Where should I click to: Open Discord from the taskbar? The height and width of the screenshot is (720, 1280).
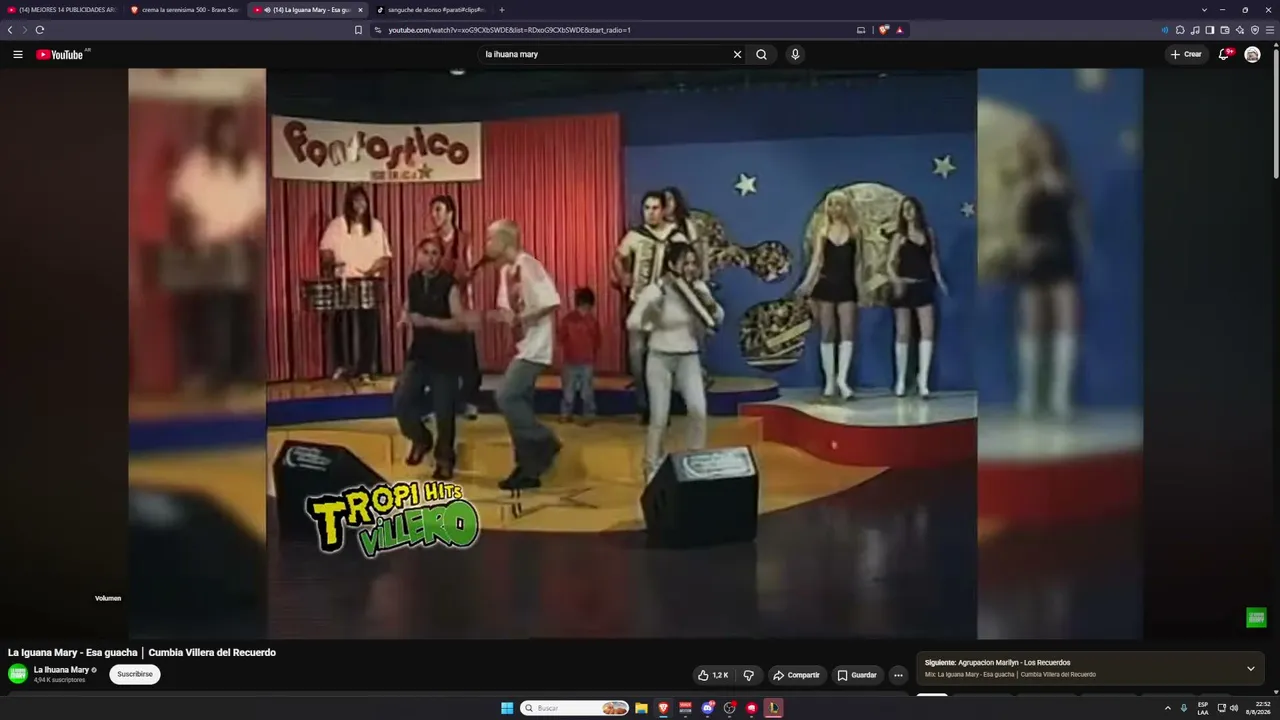tap(708, 708)
